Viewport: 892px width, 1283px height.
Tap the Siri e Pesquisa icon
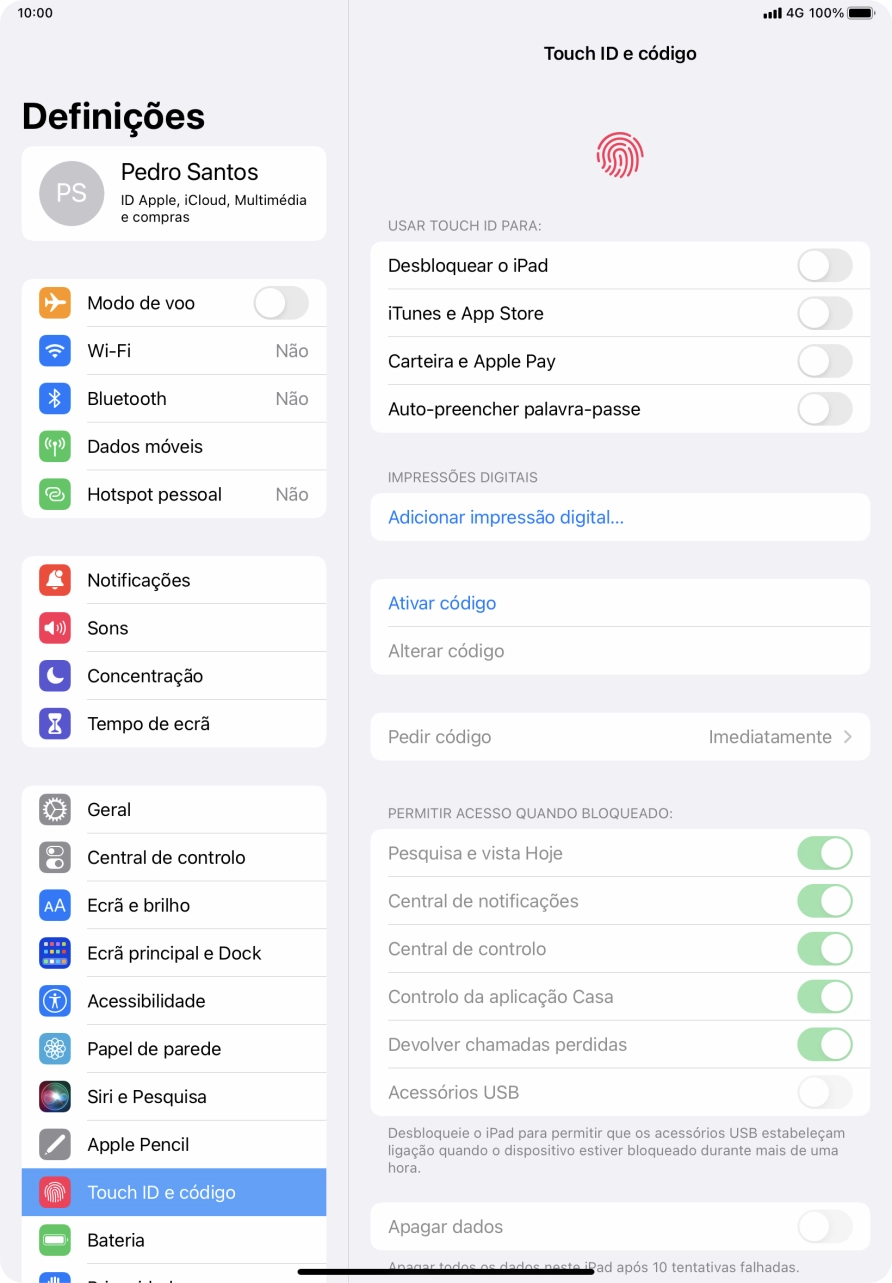tap(55, 1097)
